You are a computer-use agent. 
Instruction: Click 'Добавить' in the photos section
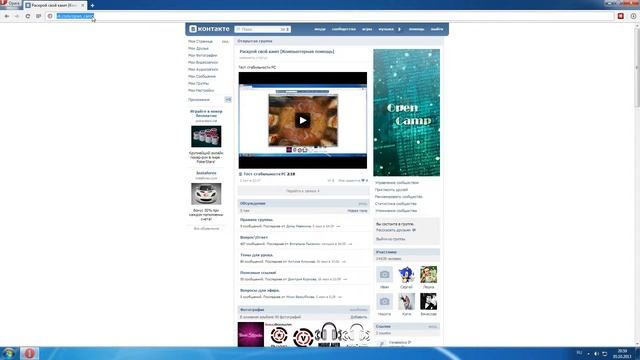point(359,317)
